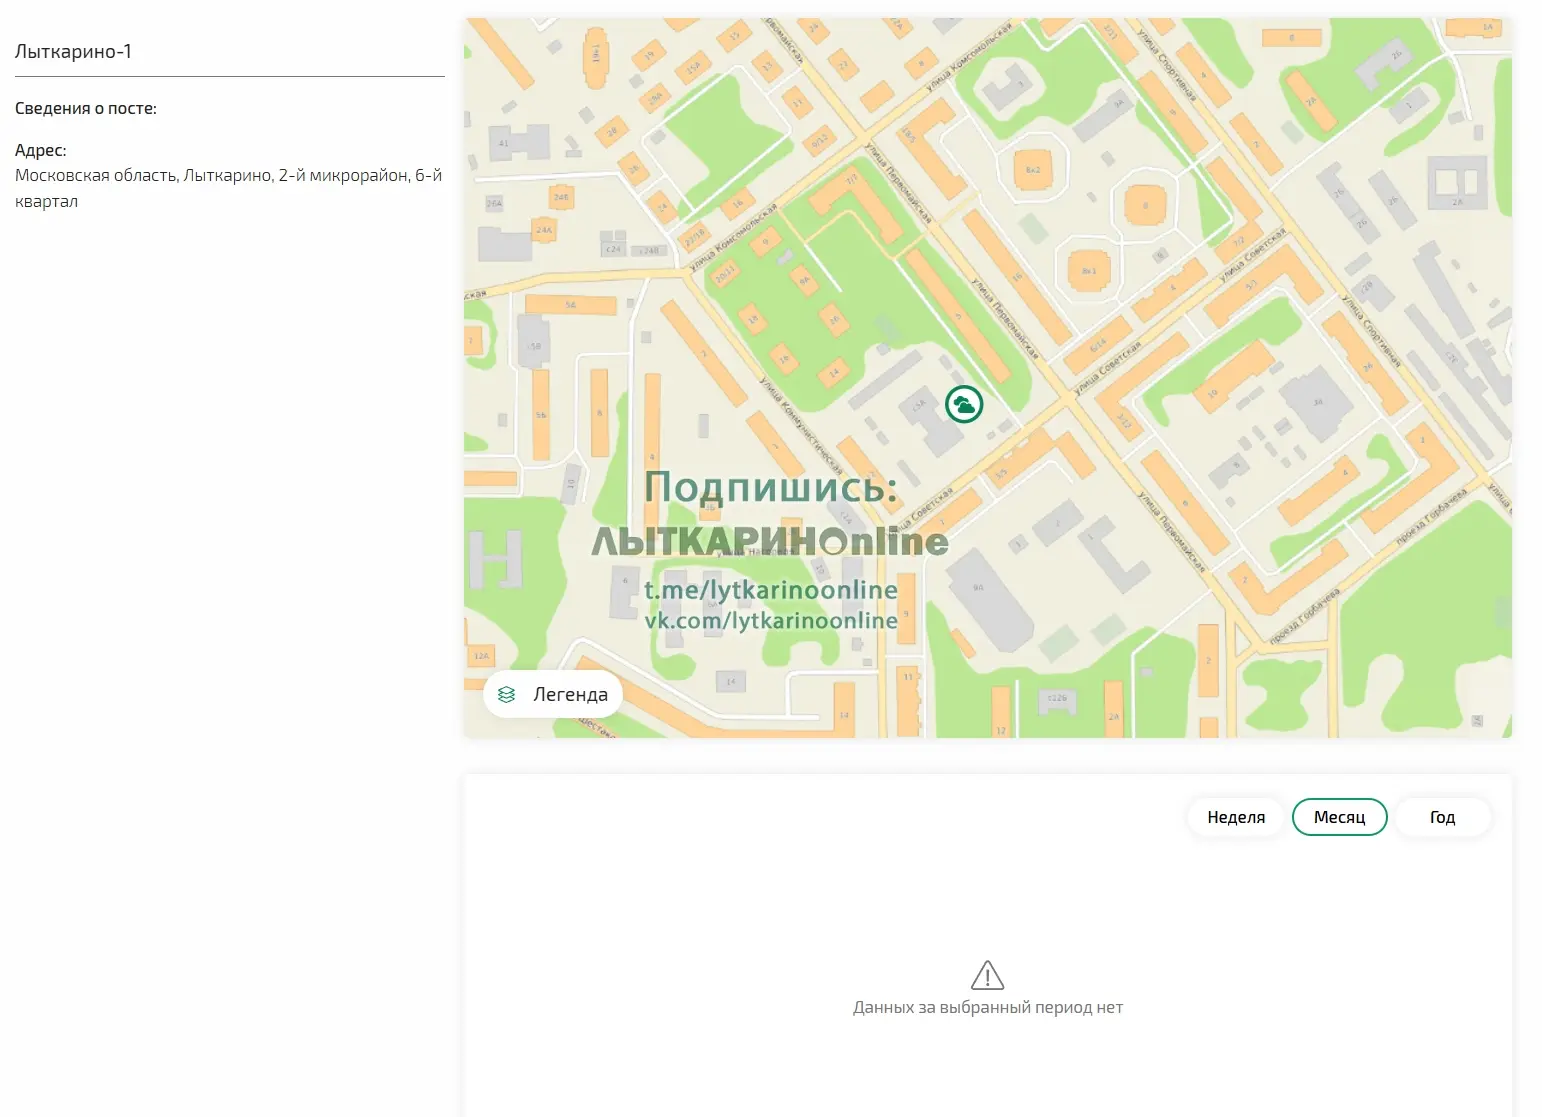This screenshot has height=1117, width=1542.
Task: Click the layers icon beside Легенда
Action: click(x=507, y=694)
